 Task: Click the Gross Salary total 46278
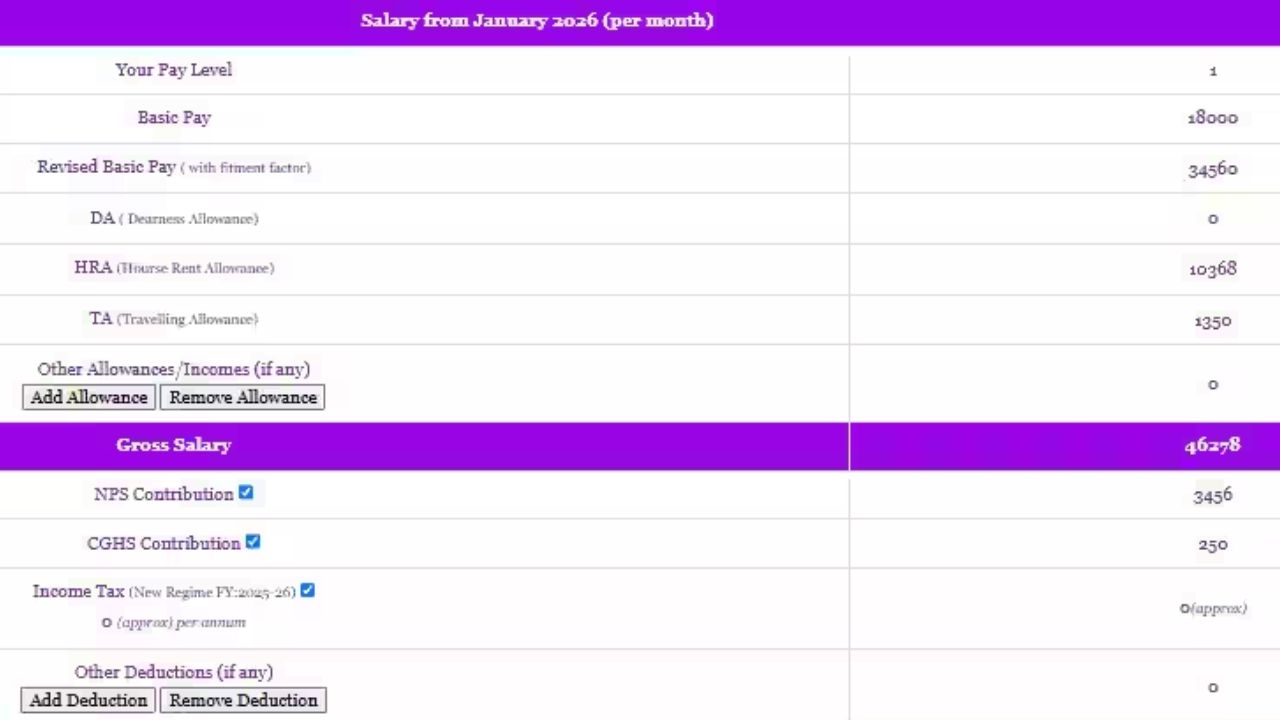(x=1212, y=445)
